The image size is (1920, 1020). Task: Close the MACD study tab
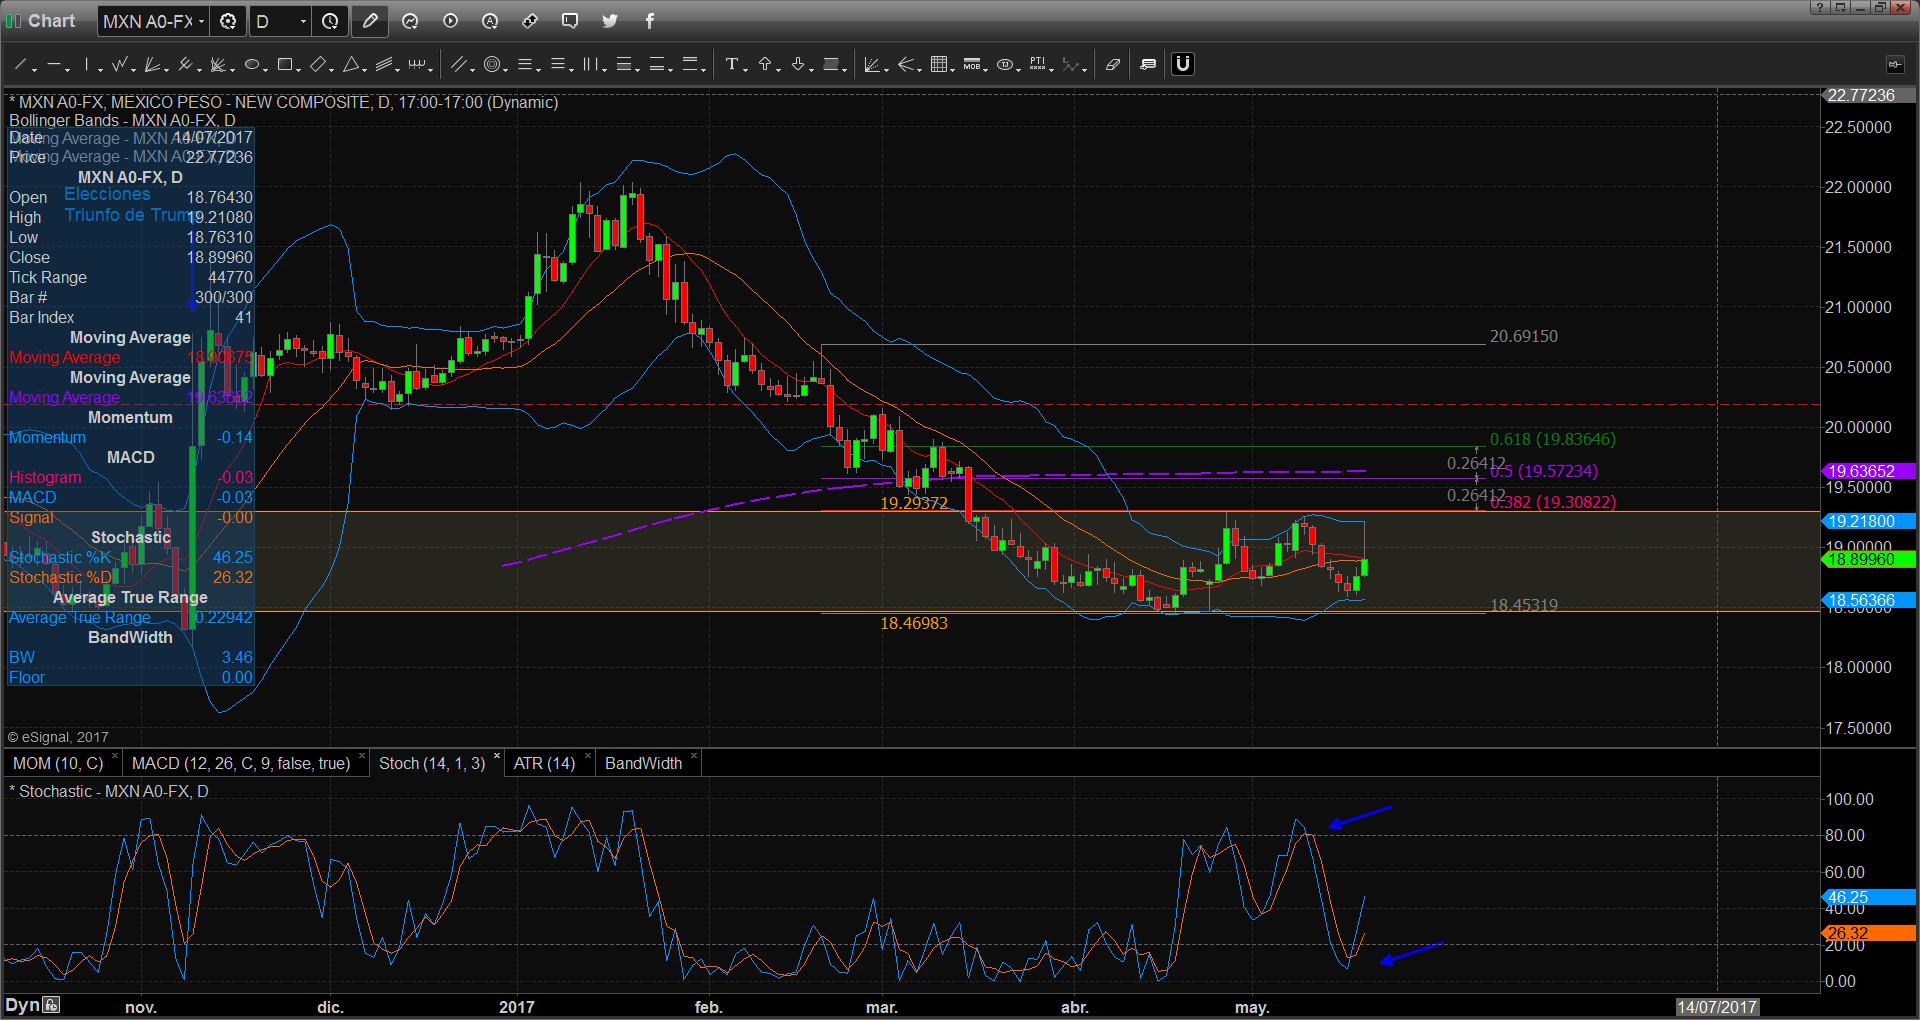(x=361, y=756)
